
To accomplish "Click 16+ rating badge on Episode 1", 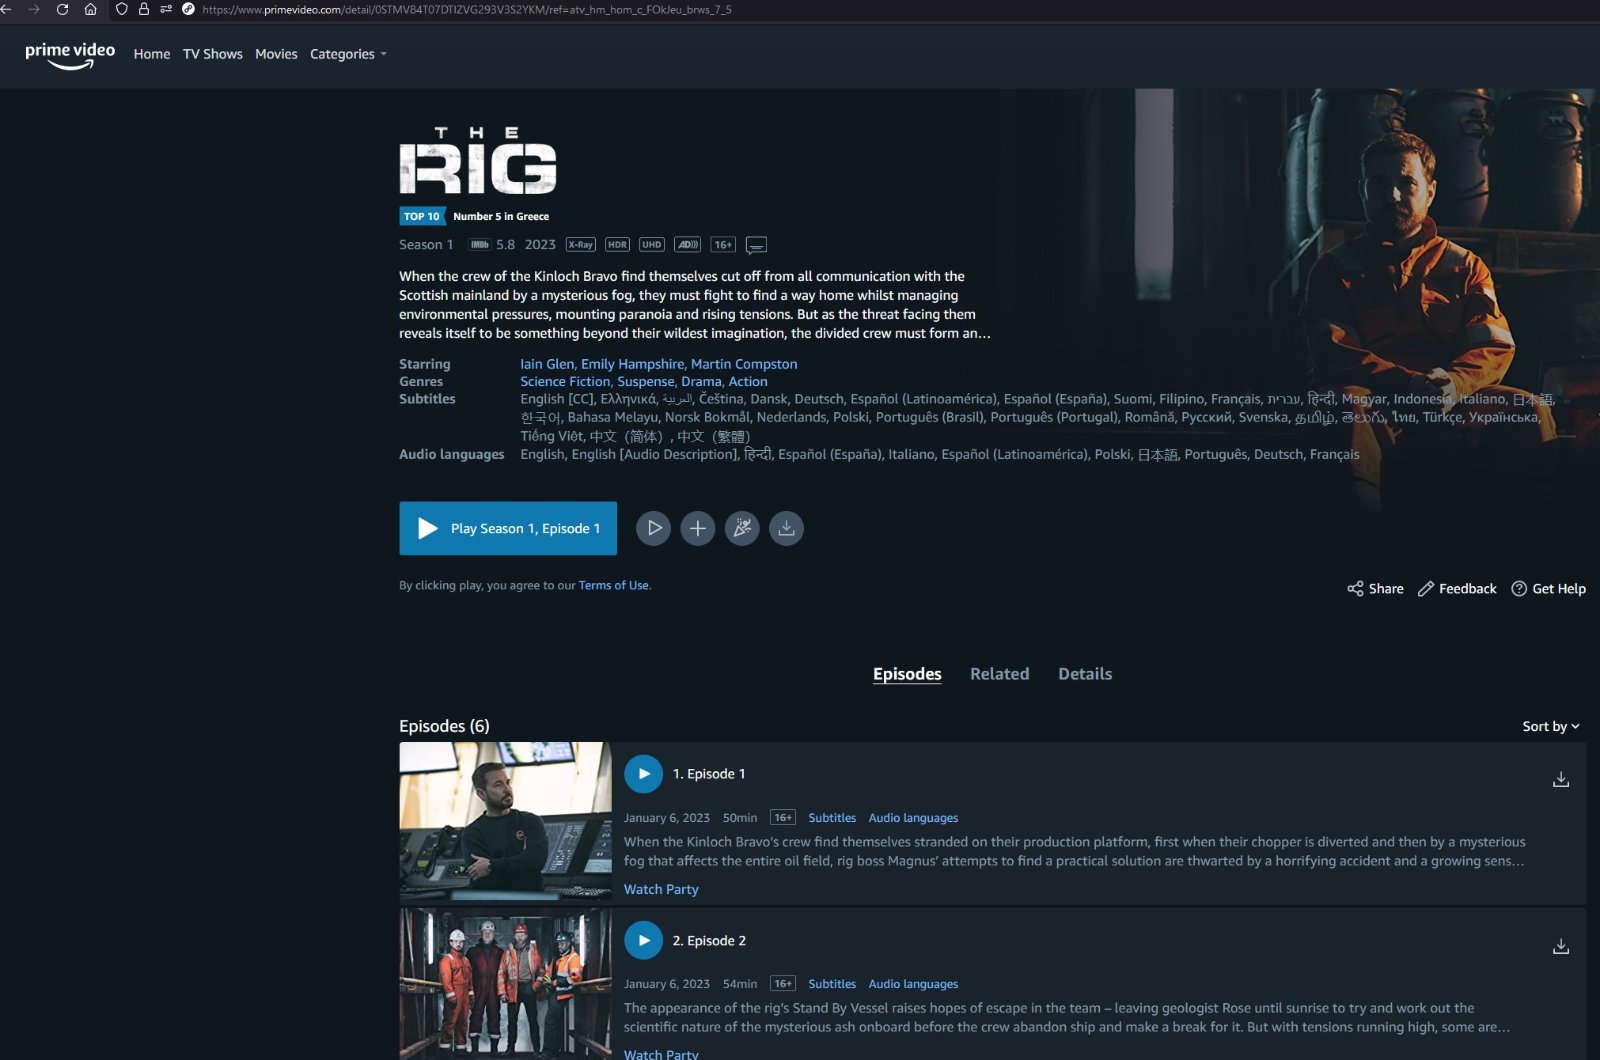I will pos(783,818).
